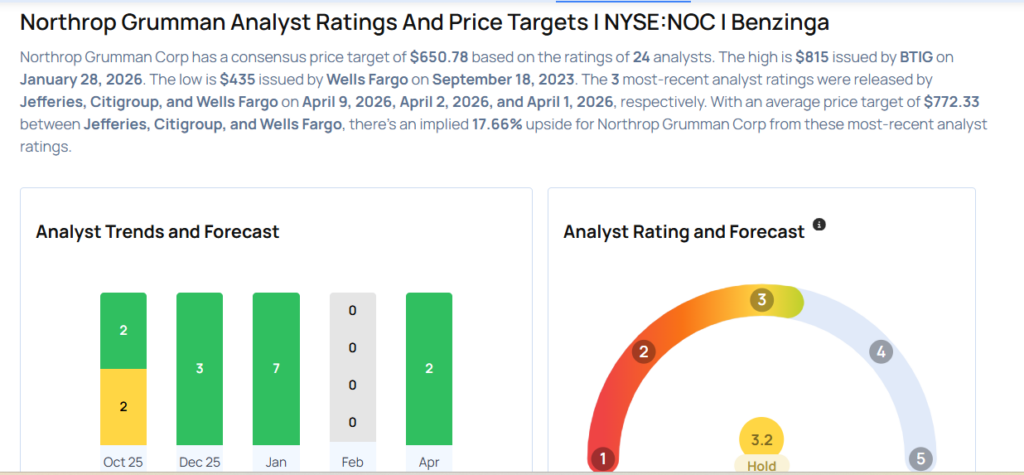Viewport: 1024px width, 475px height.
Task: Select the gray Feb bar with zeros
Action: [353, 368]
